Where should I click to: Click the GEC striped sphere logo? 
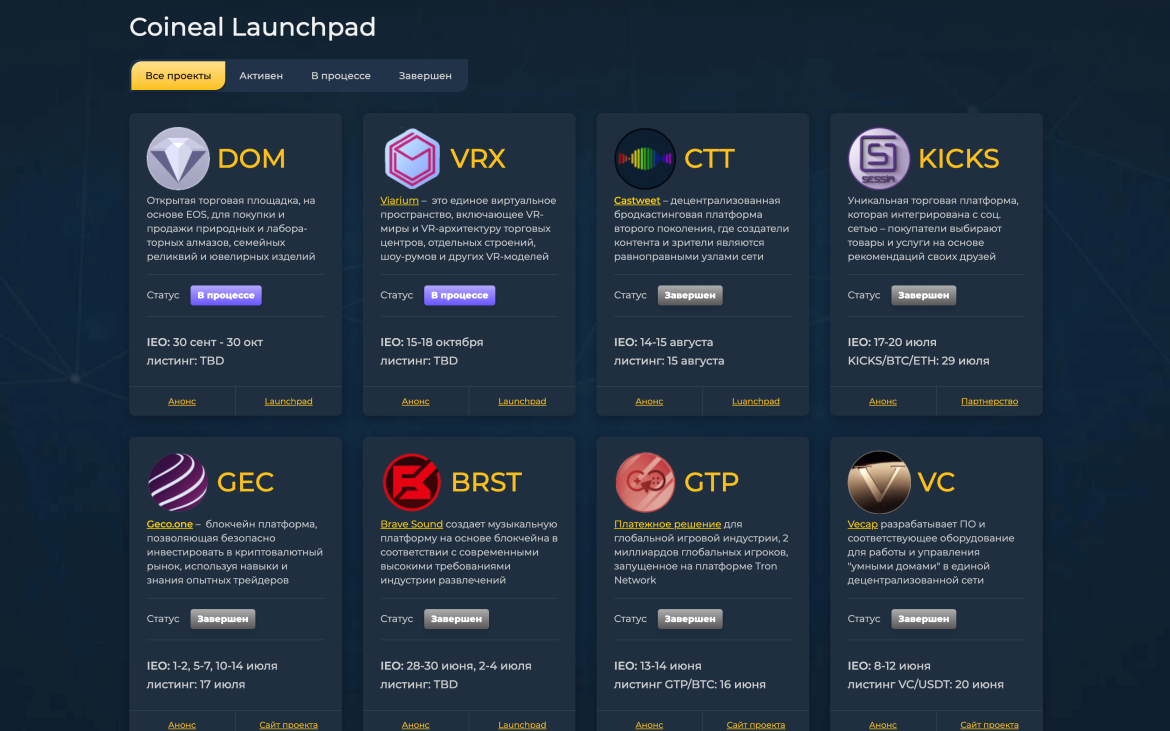click(x=178, y=482)
